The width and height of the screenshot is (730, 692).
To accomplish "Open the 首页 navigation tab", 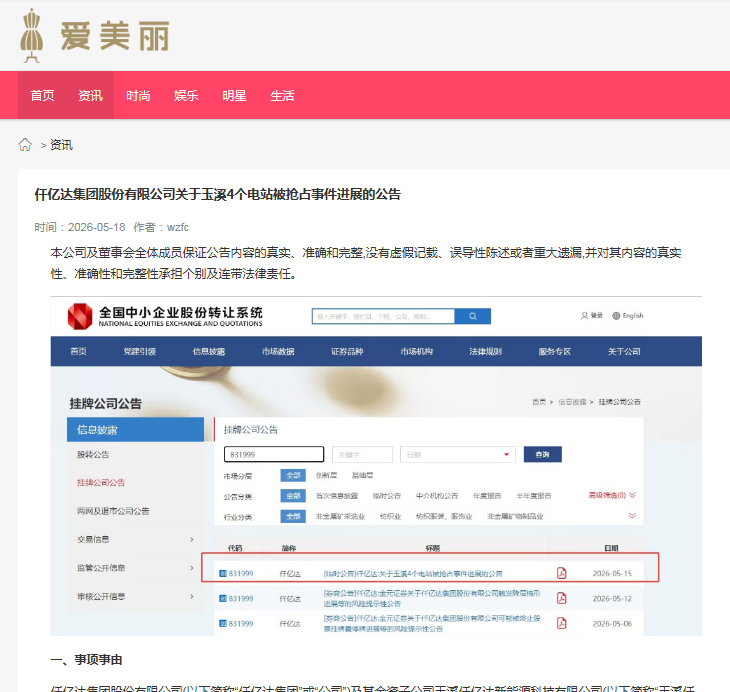I will (x=42, y=95).
